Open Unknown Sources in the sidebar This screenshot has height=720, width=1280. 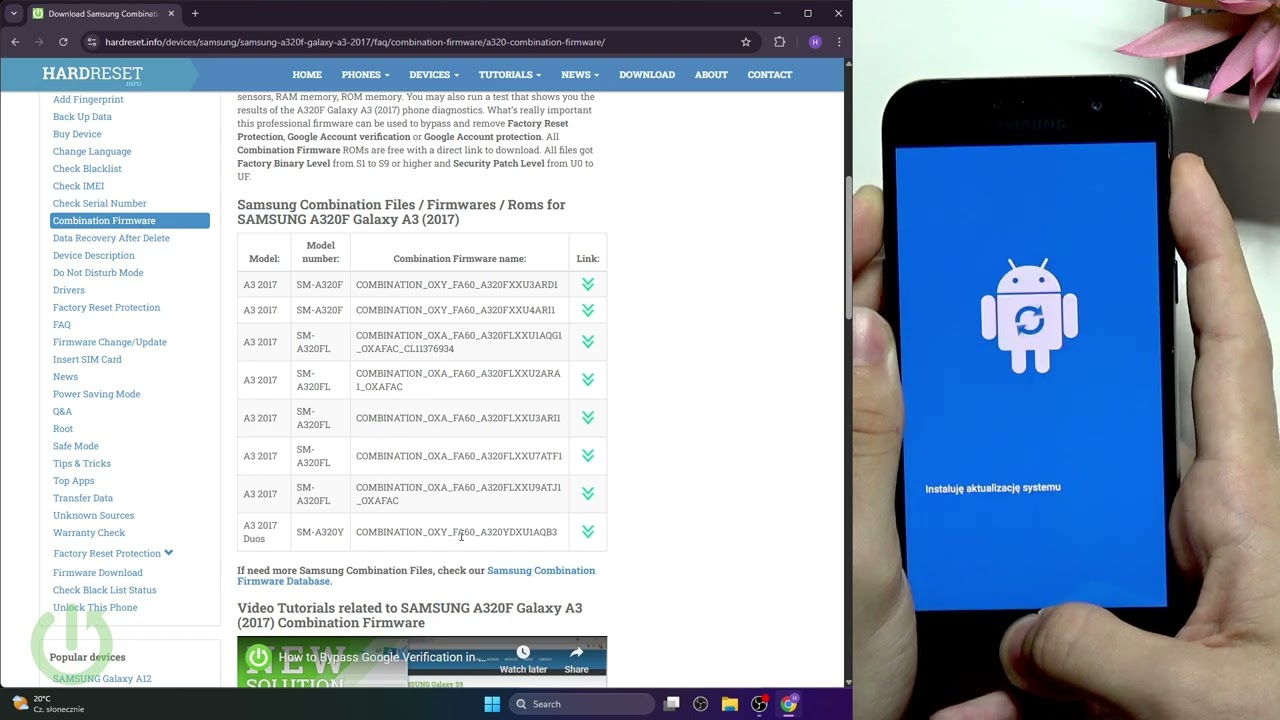[x=93, y=516]
